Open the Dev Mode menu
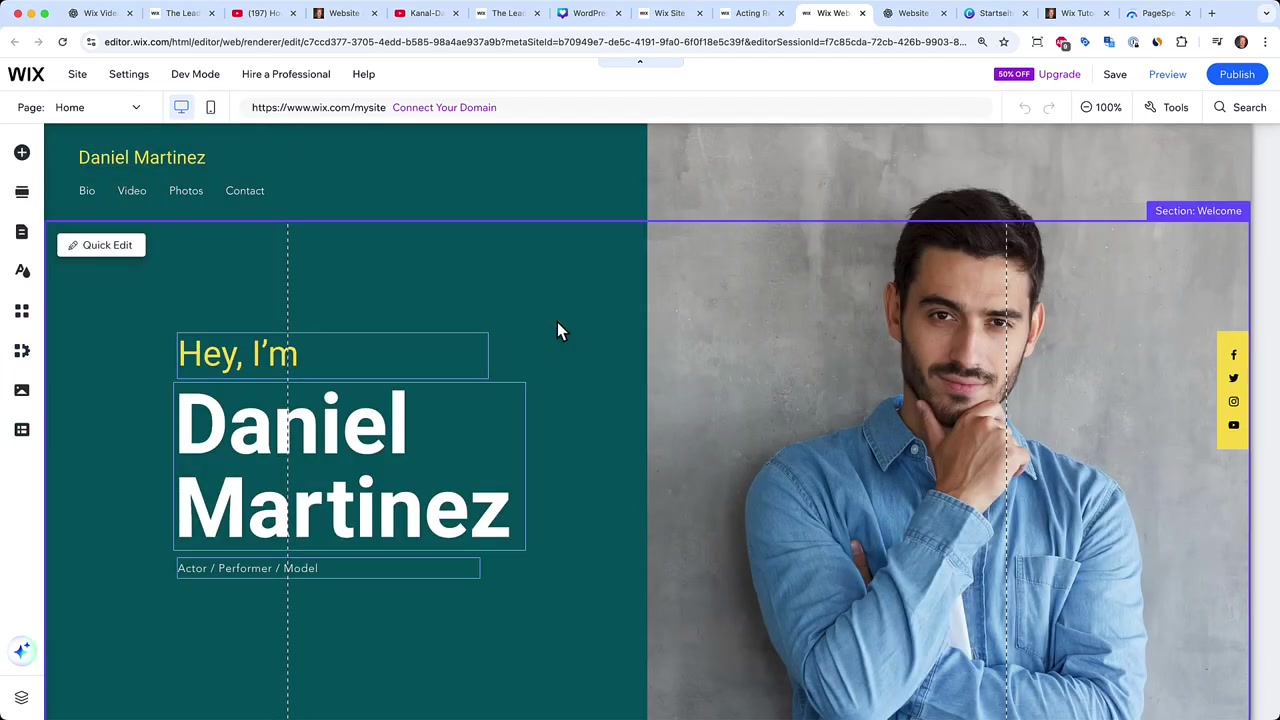 click(195, 74)
